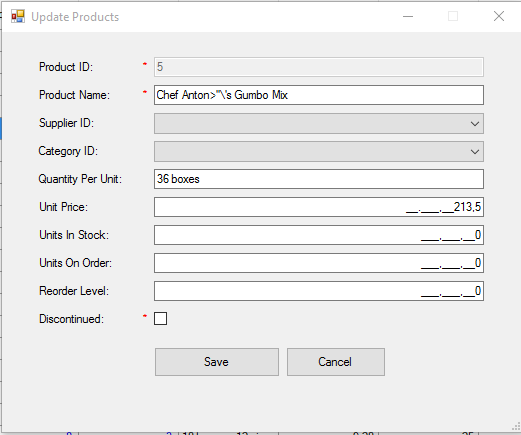The image size is (521, 435).
Task: Click the resize grip in dialog corner
Action: (516, 427)
